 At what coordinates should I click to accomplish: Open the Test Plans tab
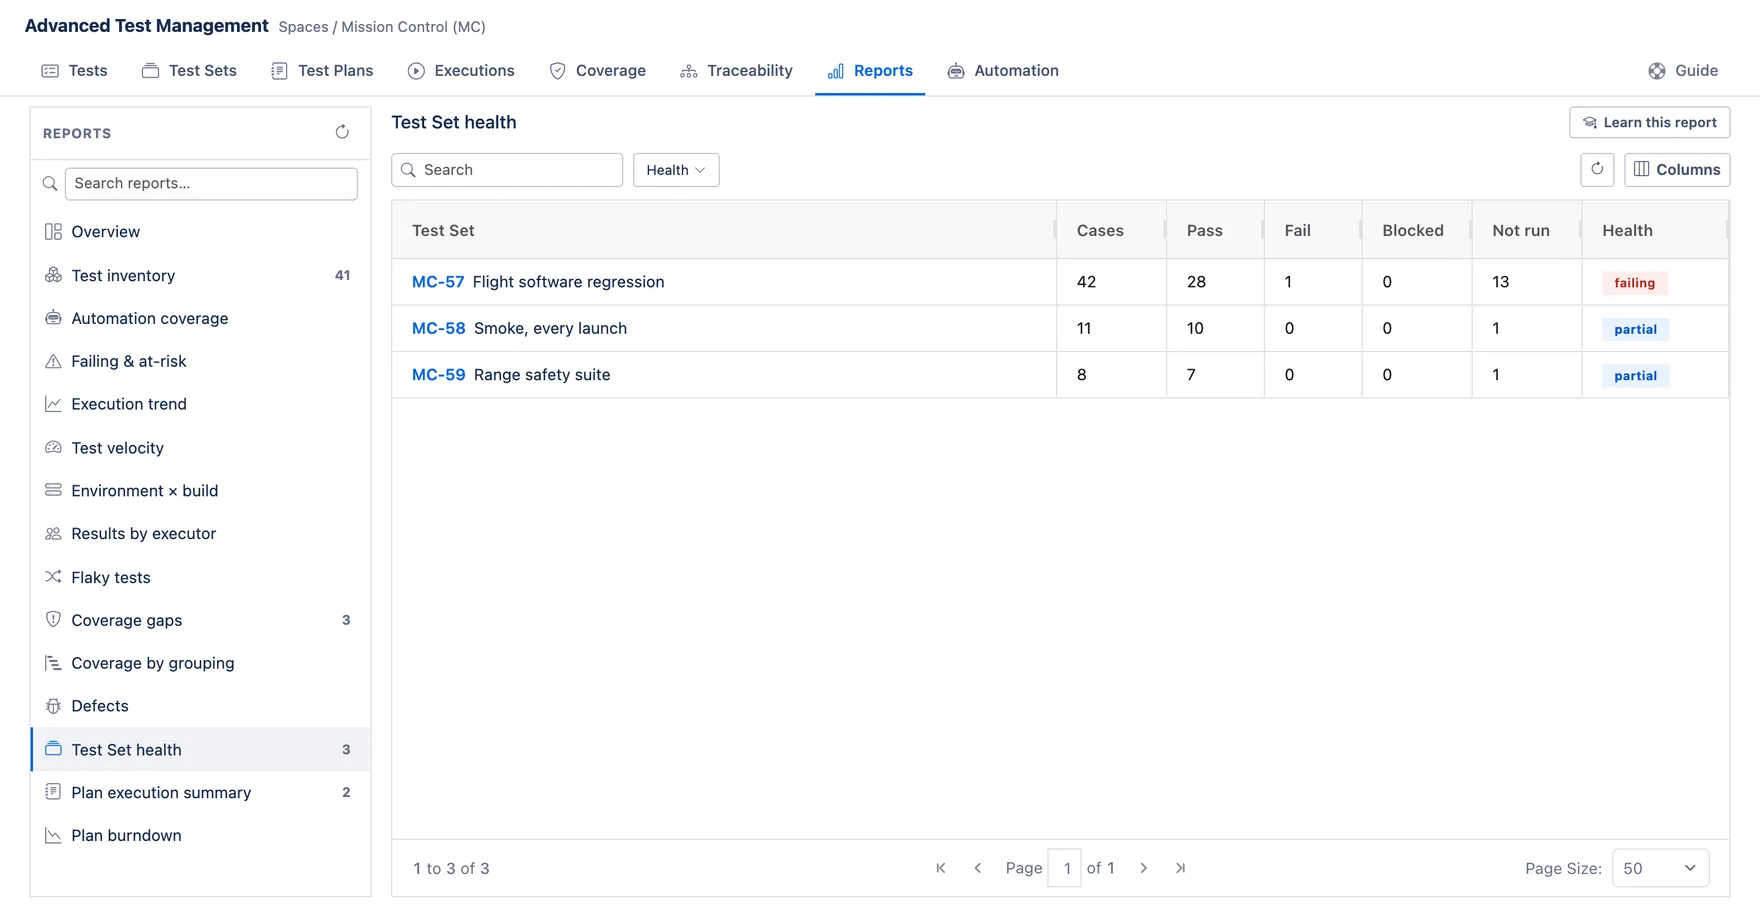tap(322, 71)
